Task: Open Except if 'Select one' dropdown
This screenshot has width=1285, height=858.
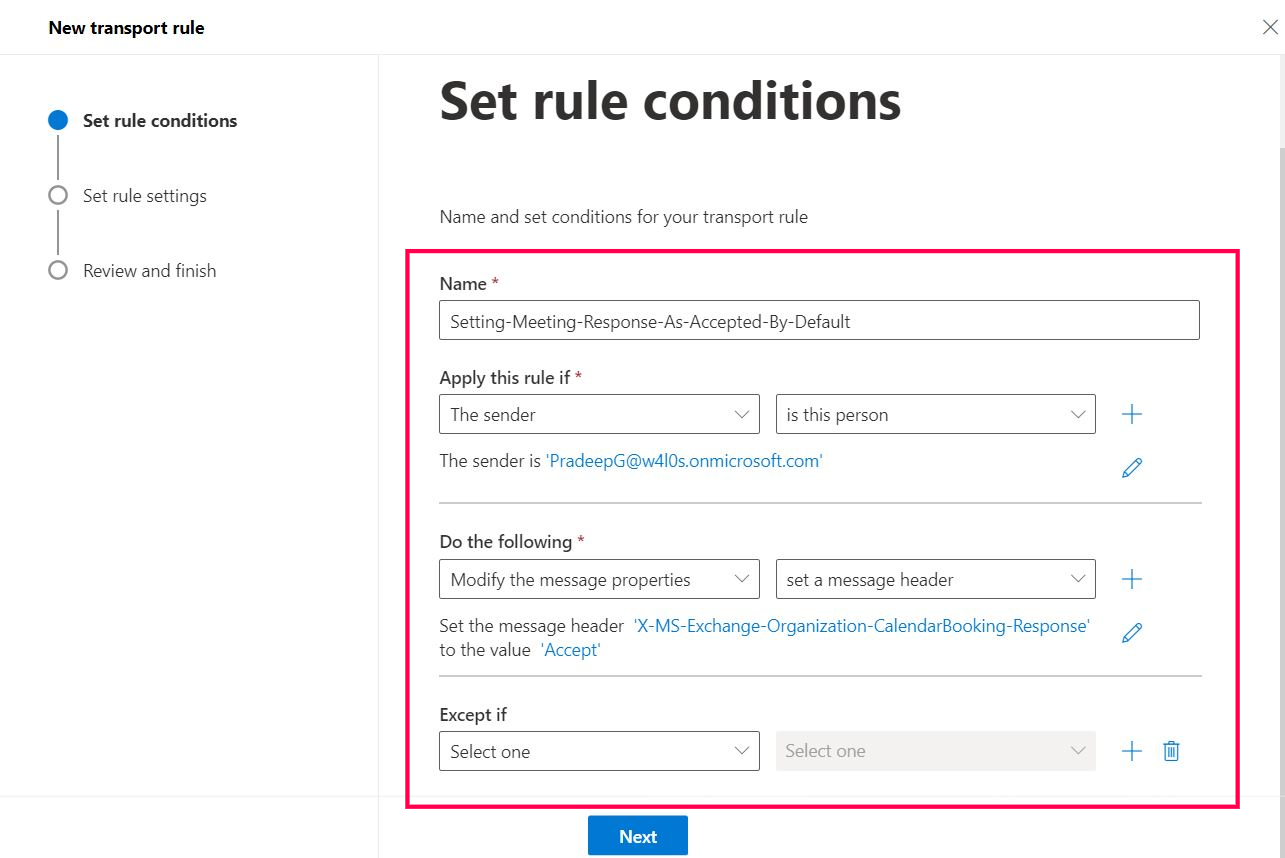Action: point(599,751)
